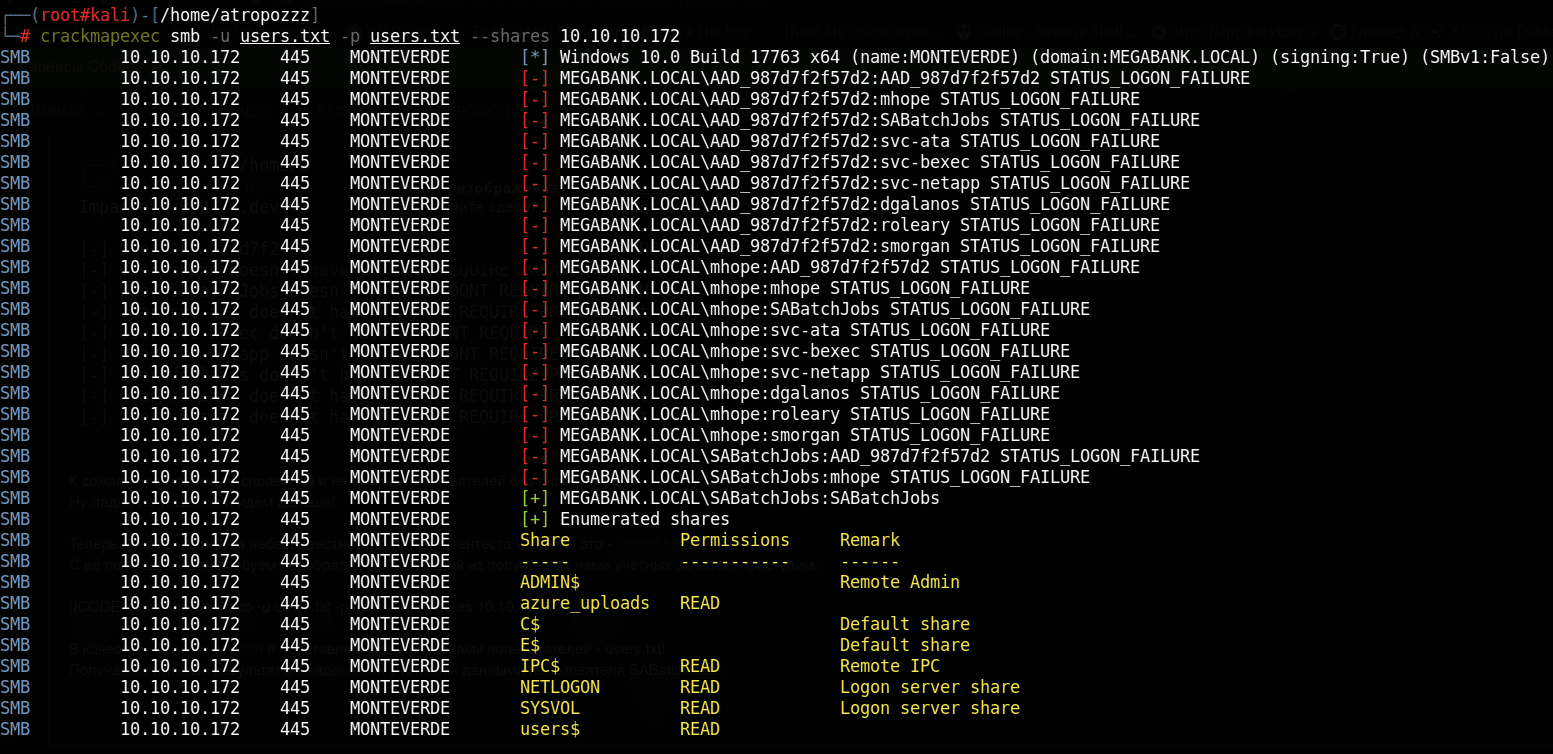
Task: Click the AAD_987d7f2f57d2:svc-netapp failure line
Action: coord(875,183)
